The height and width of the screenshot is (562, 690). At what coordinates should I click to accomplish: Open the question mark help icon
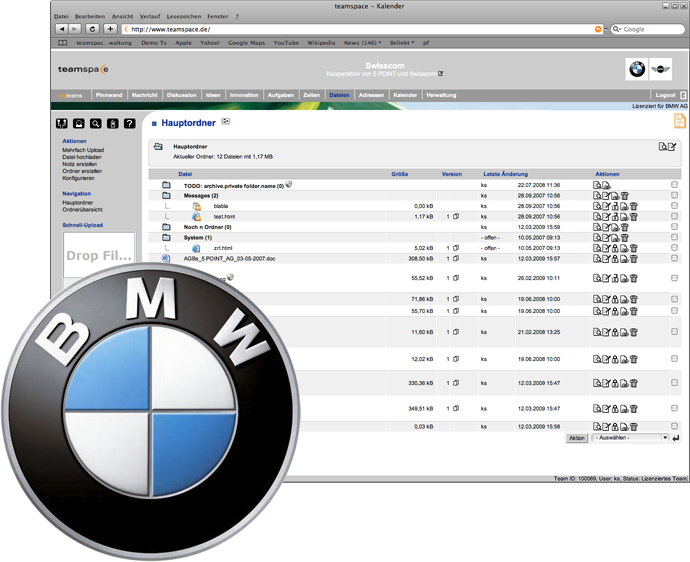click(x=129, y=124)
